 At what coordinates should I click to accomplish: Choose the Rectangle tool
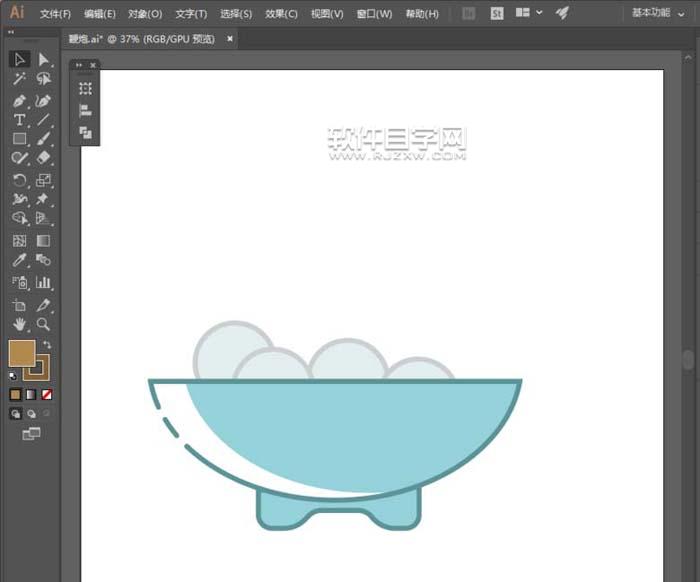[19, 139]
